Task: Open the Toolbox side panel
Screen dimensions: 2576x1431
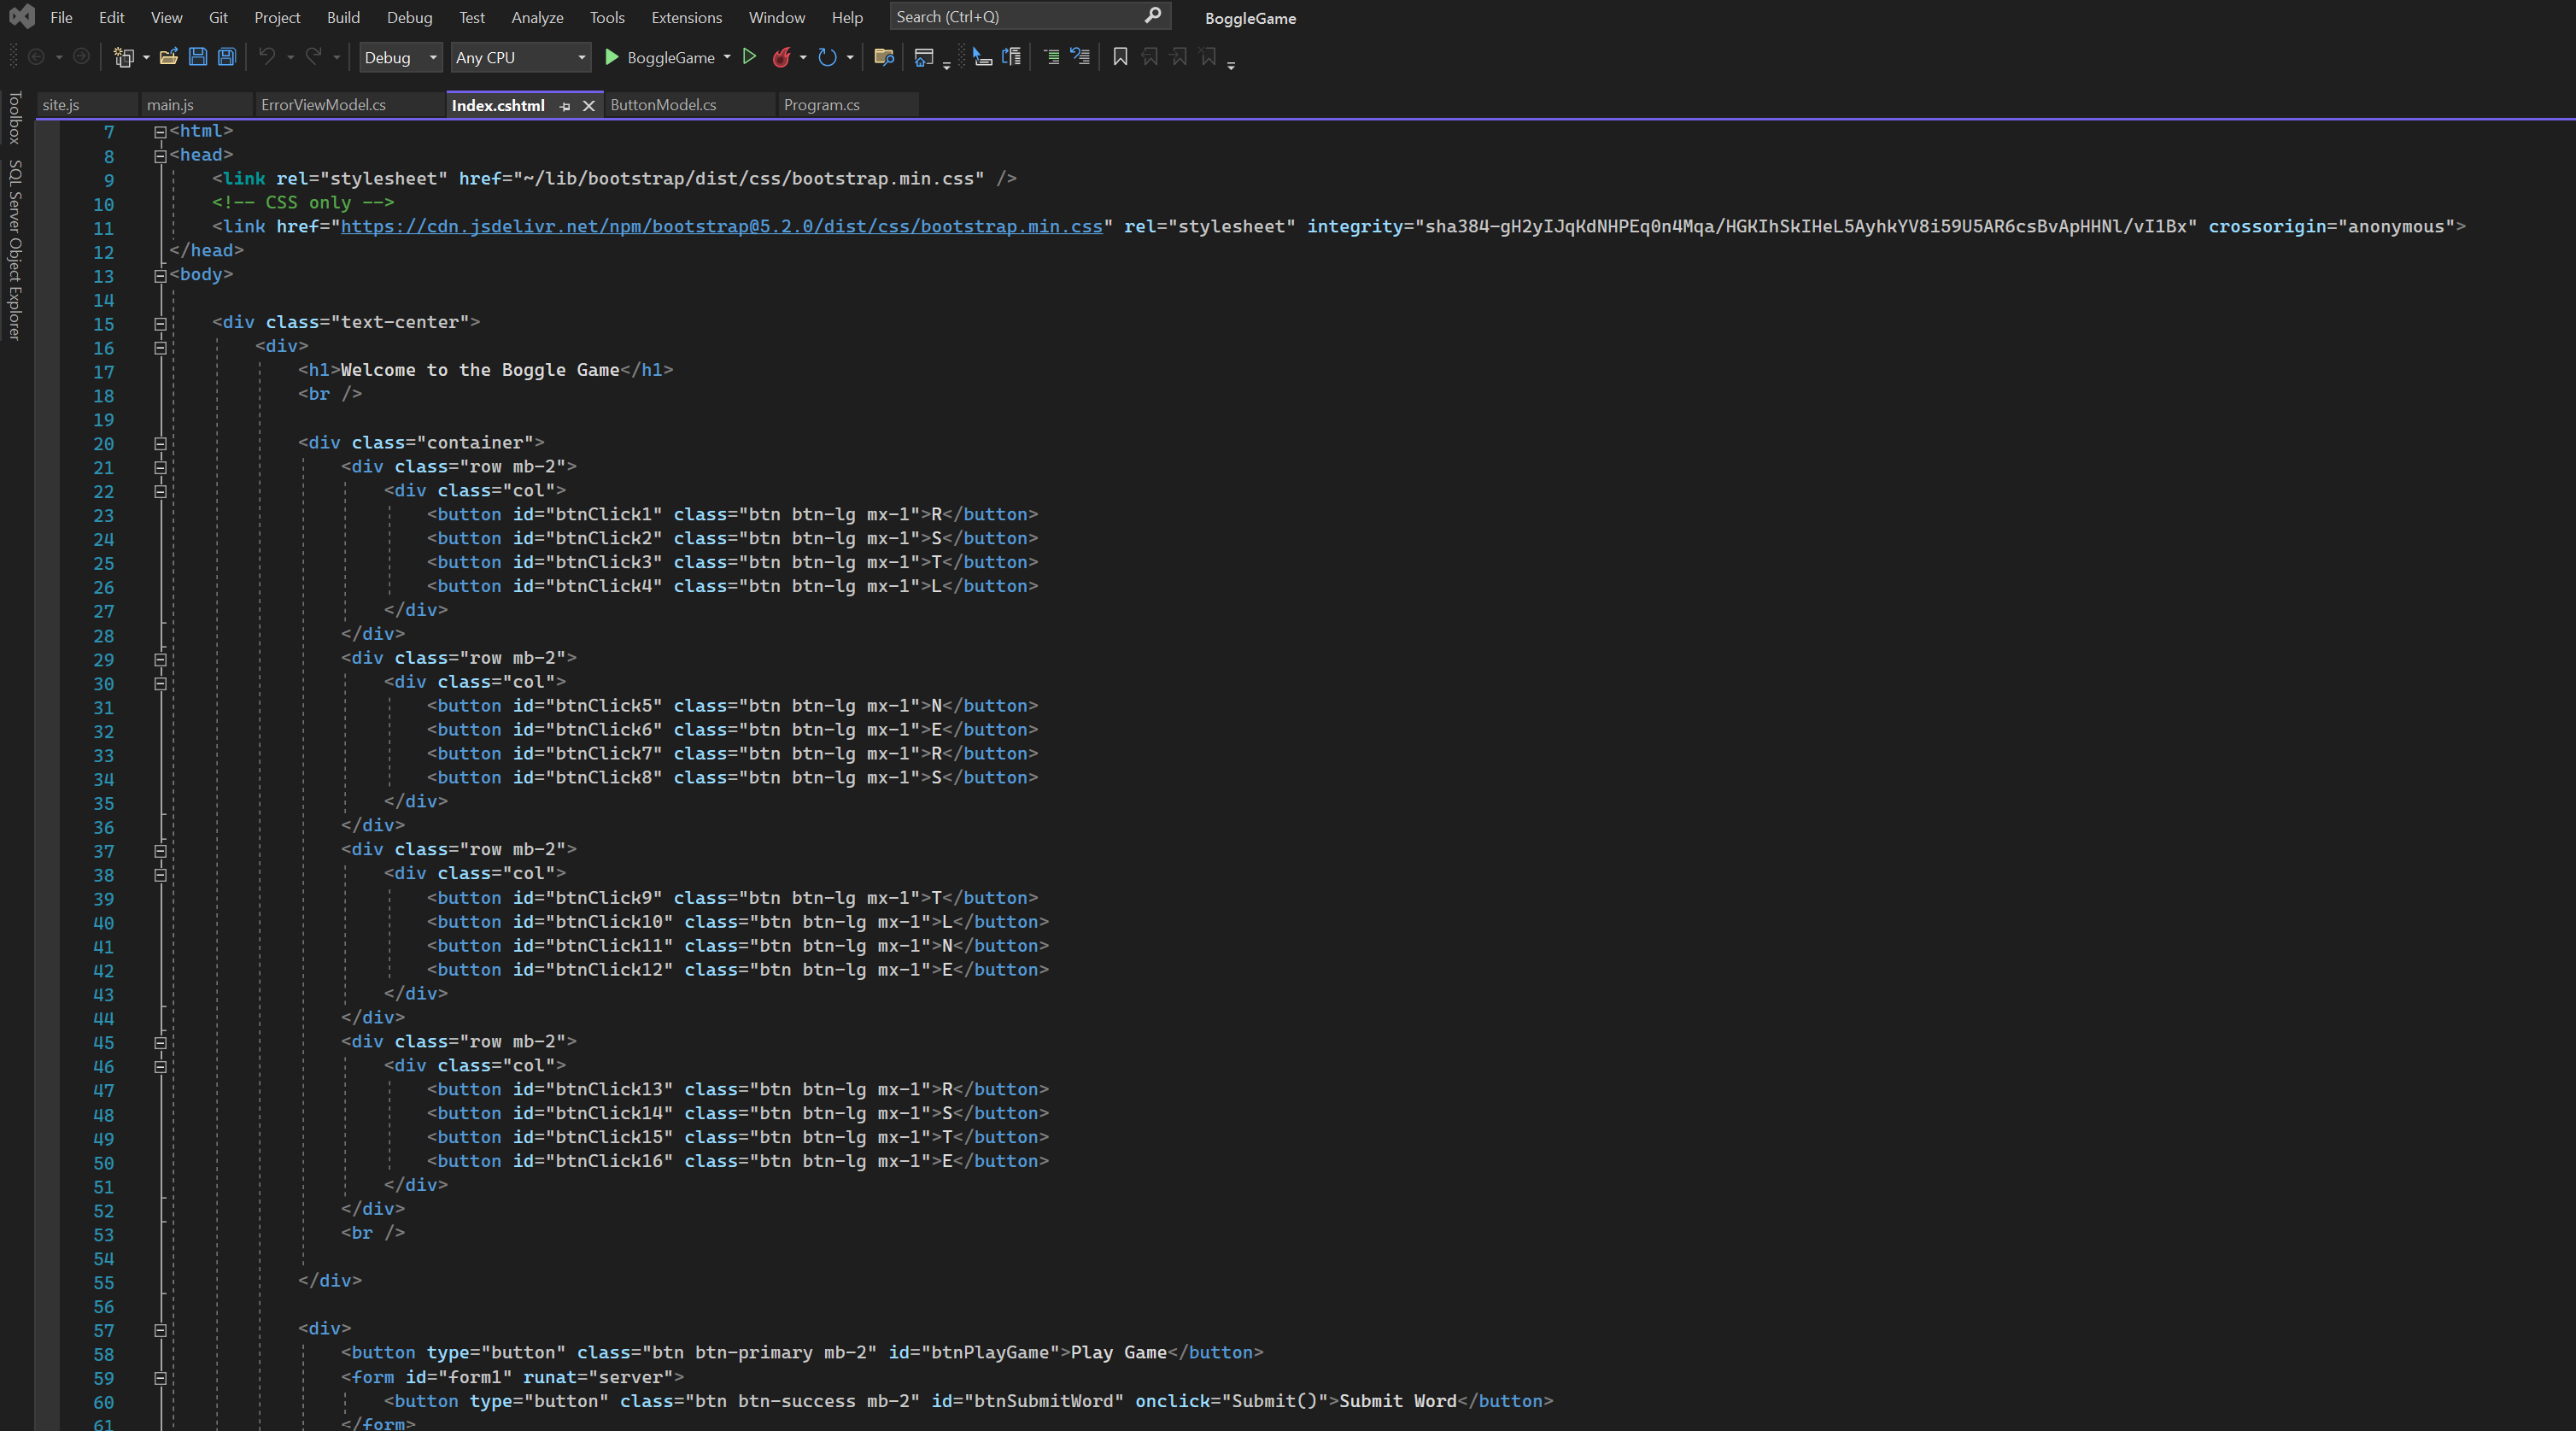Action: pos(14,117)
